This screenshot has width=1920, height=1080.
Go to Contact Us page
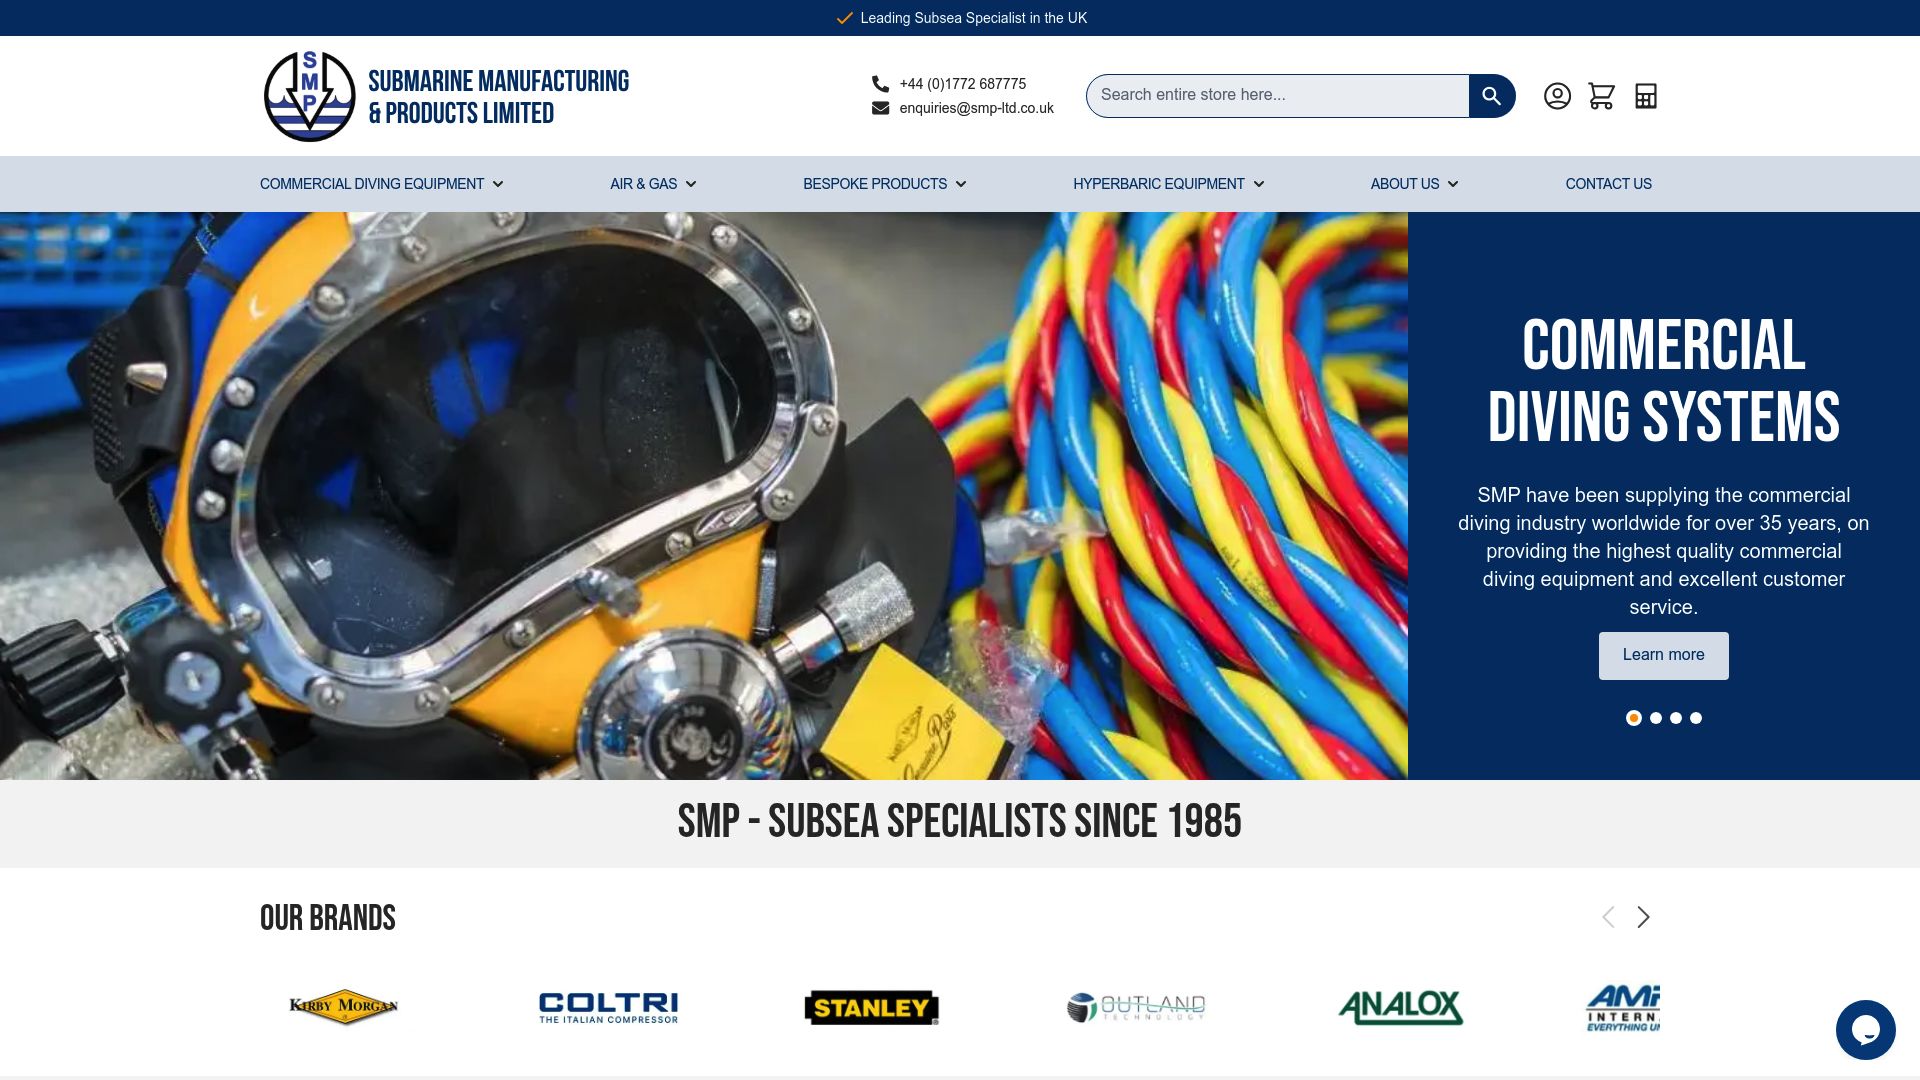click(x=1609, y=184)
